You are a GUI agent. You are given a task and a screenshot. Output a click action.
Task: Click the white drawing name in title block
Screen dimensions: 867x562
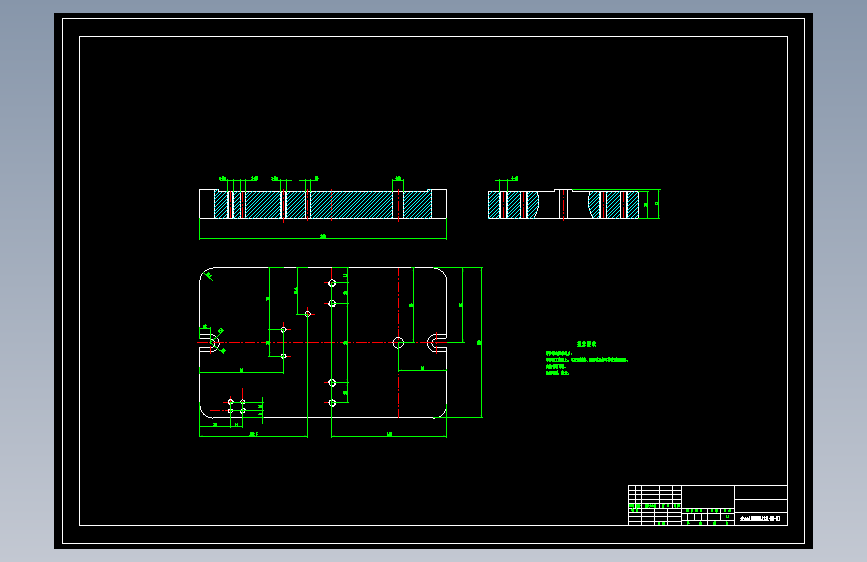pos(760,519)
